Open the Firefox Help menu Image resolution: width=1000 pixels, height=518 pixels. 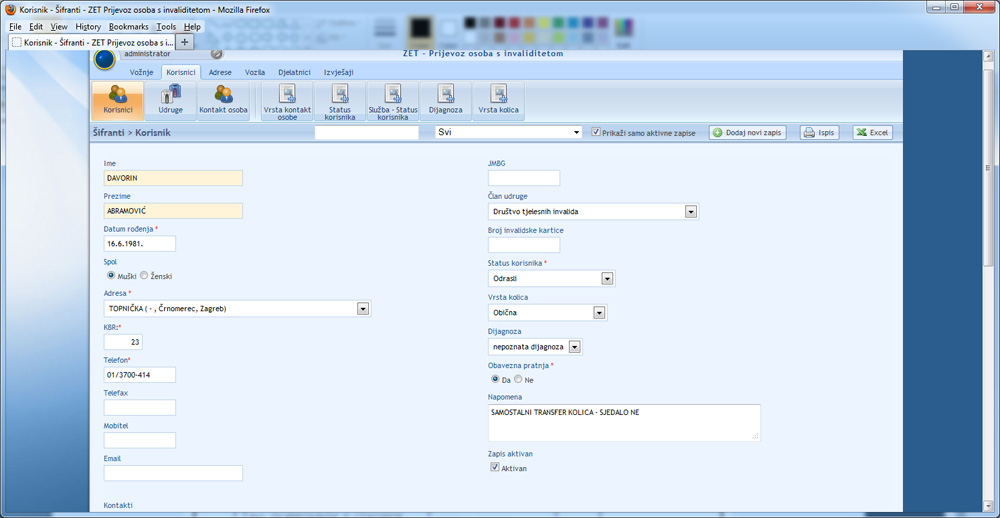pos(192,27)
